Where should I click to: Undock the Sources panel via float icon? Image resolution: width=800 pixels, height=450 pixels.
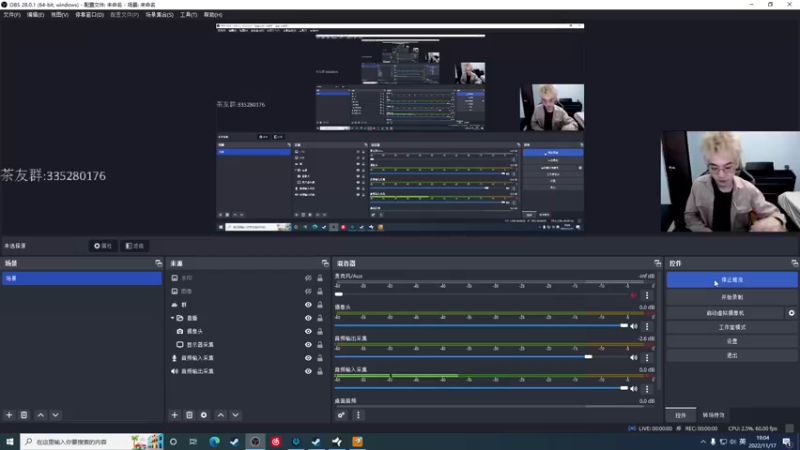(325, 263)
